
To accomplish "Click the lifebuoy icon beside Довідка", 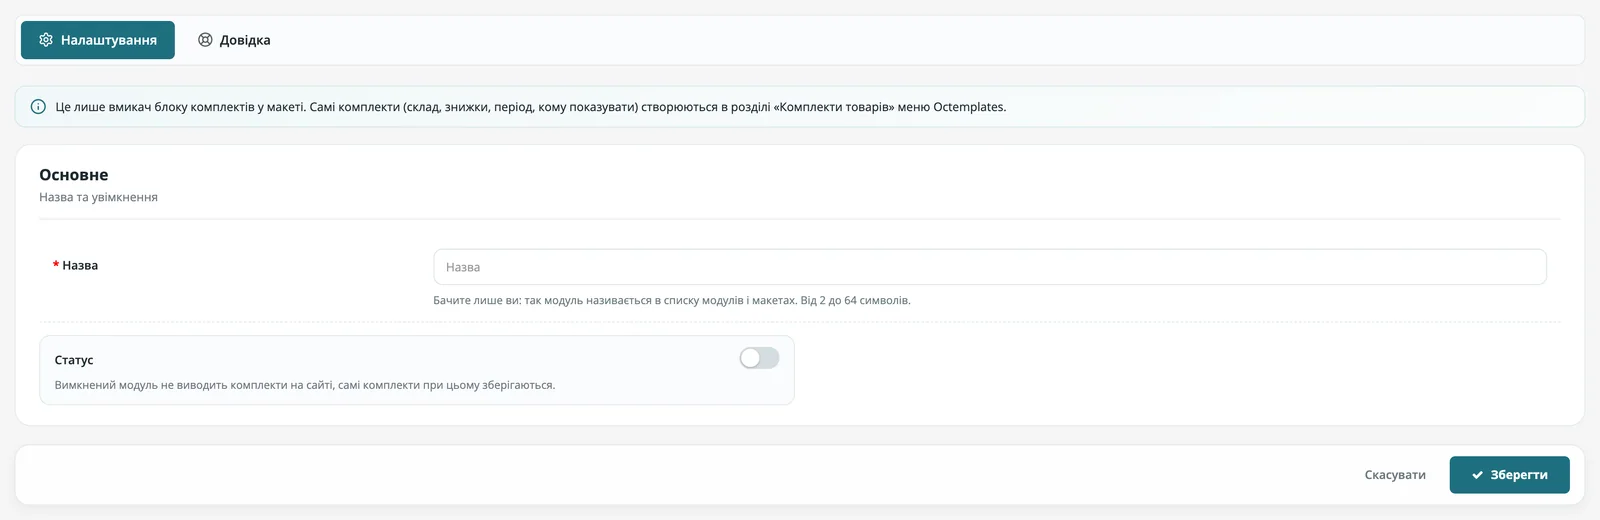I will 205,40.
